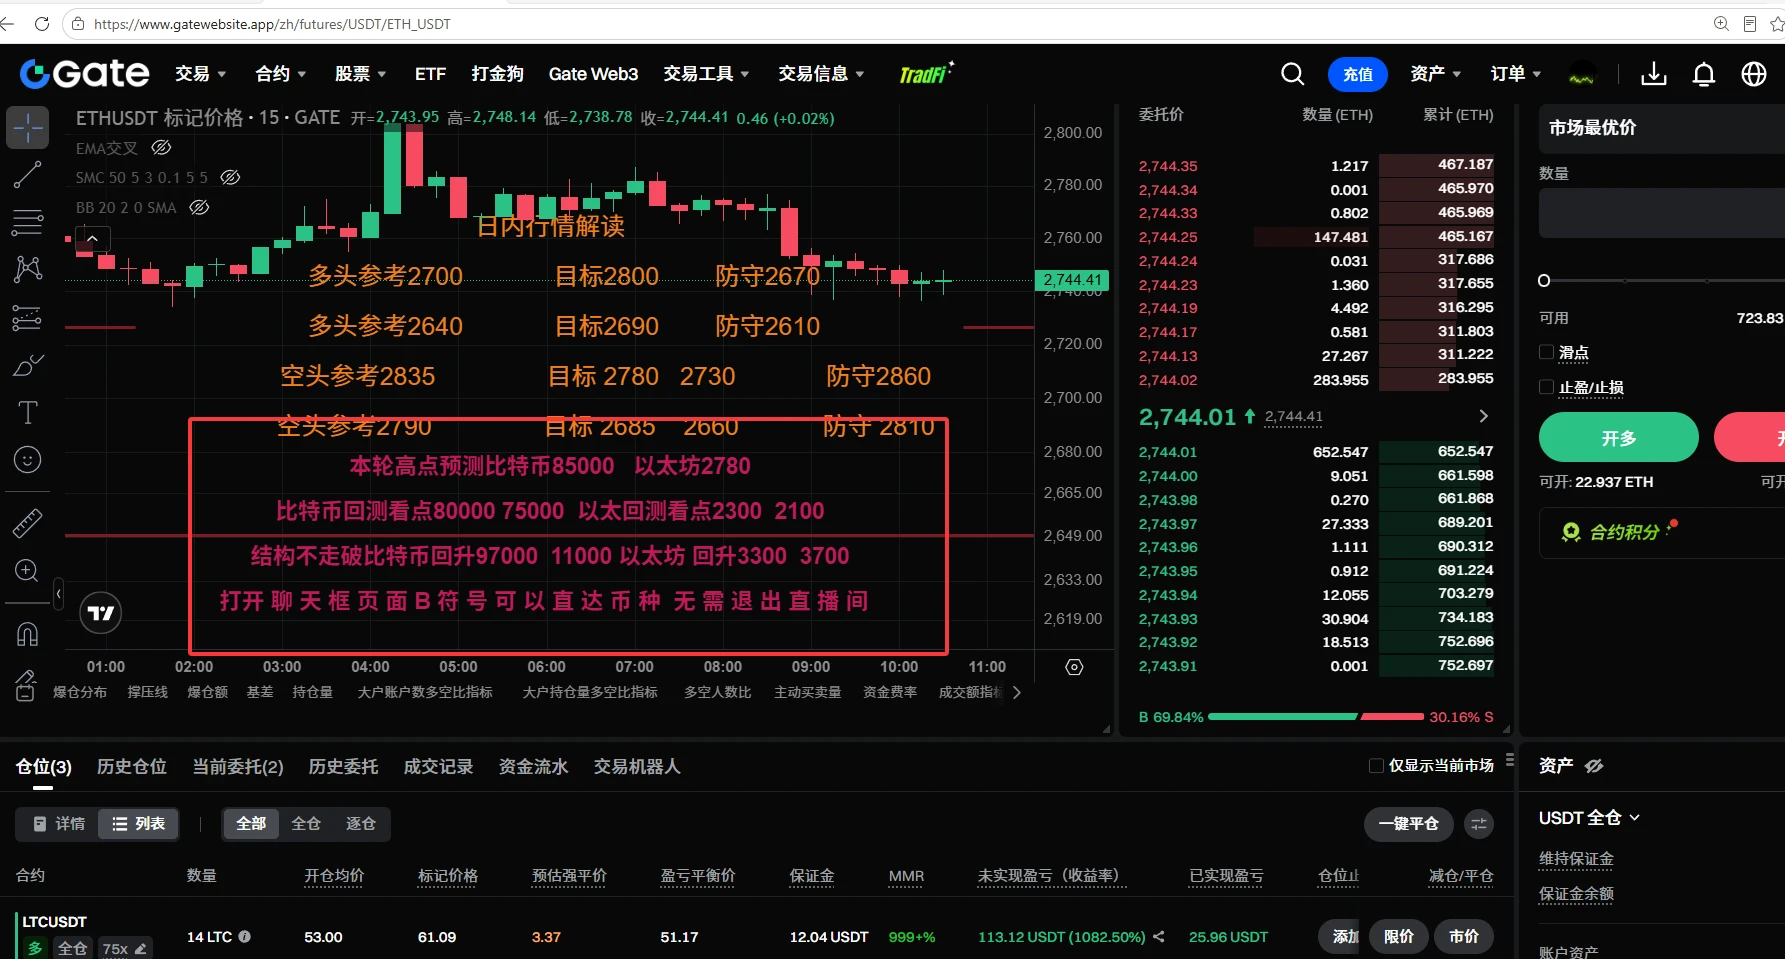Click the 一键平仓 button
Screen dimensions: 1785x959
1409,824
